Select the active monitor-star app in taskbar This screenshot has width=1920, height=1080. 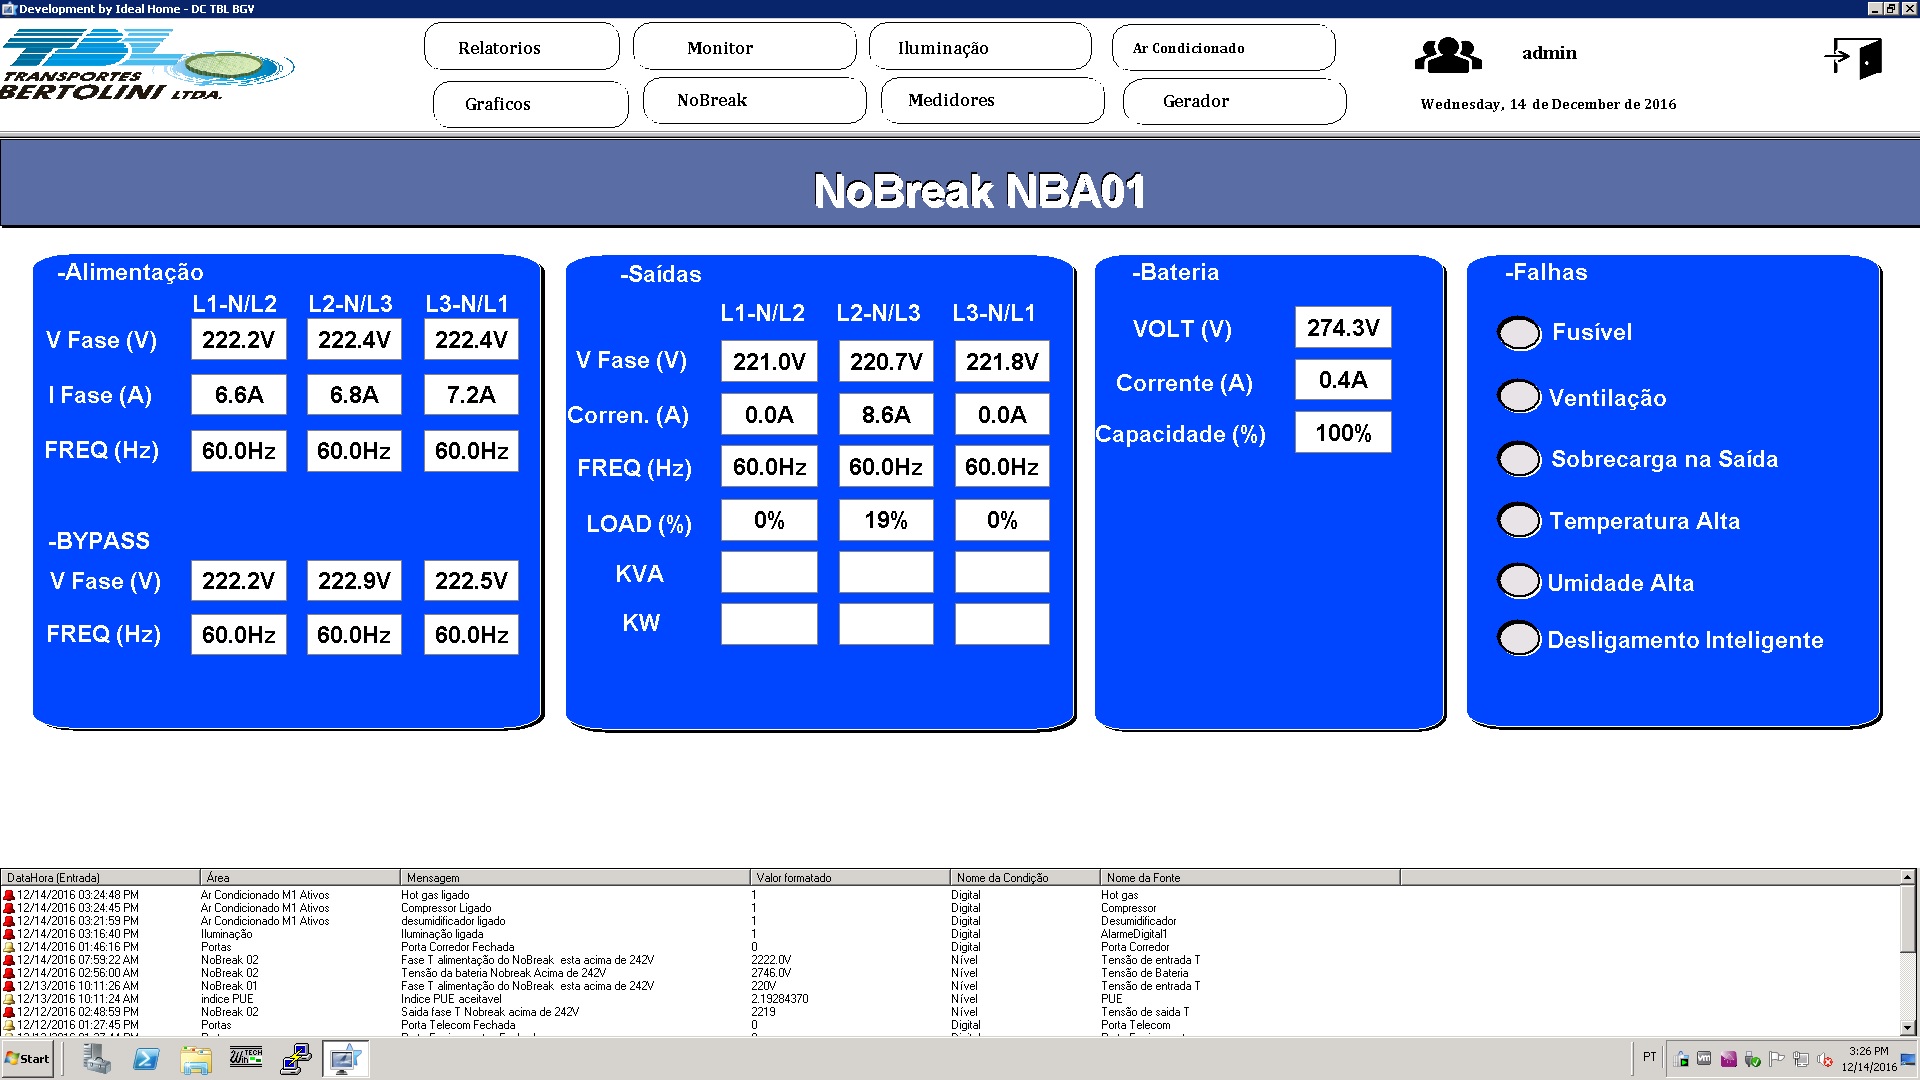[346, 1058]
